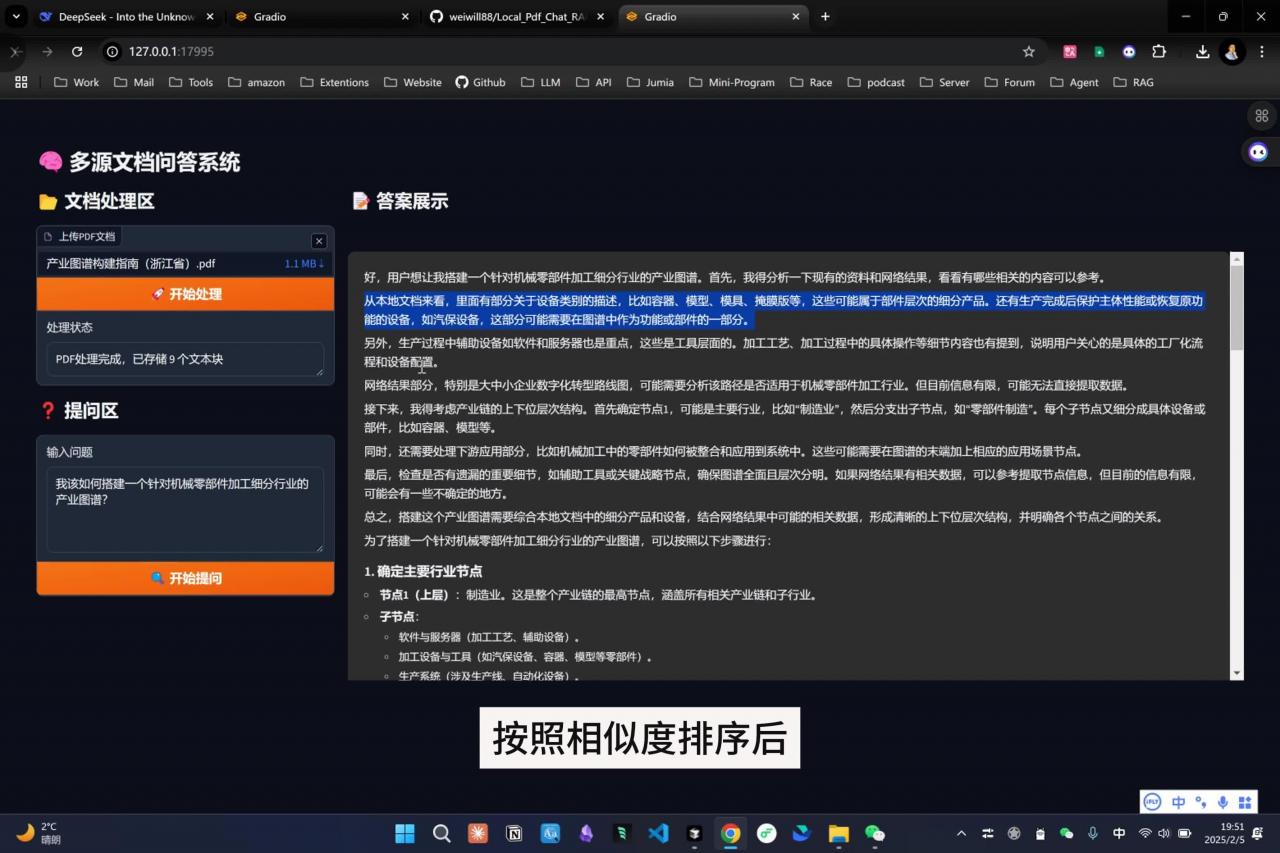The height and width of the screenshot is (853, 1280).
Task: Open the weather widget showing 2°C
Action: coord(40,833)
